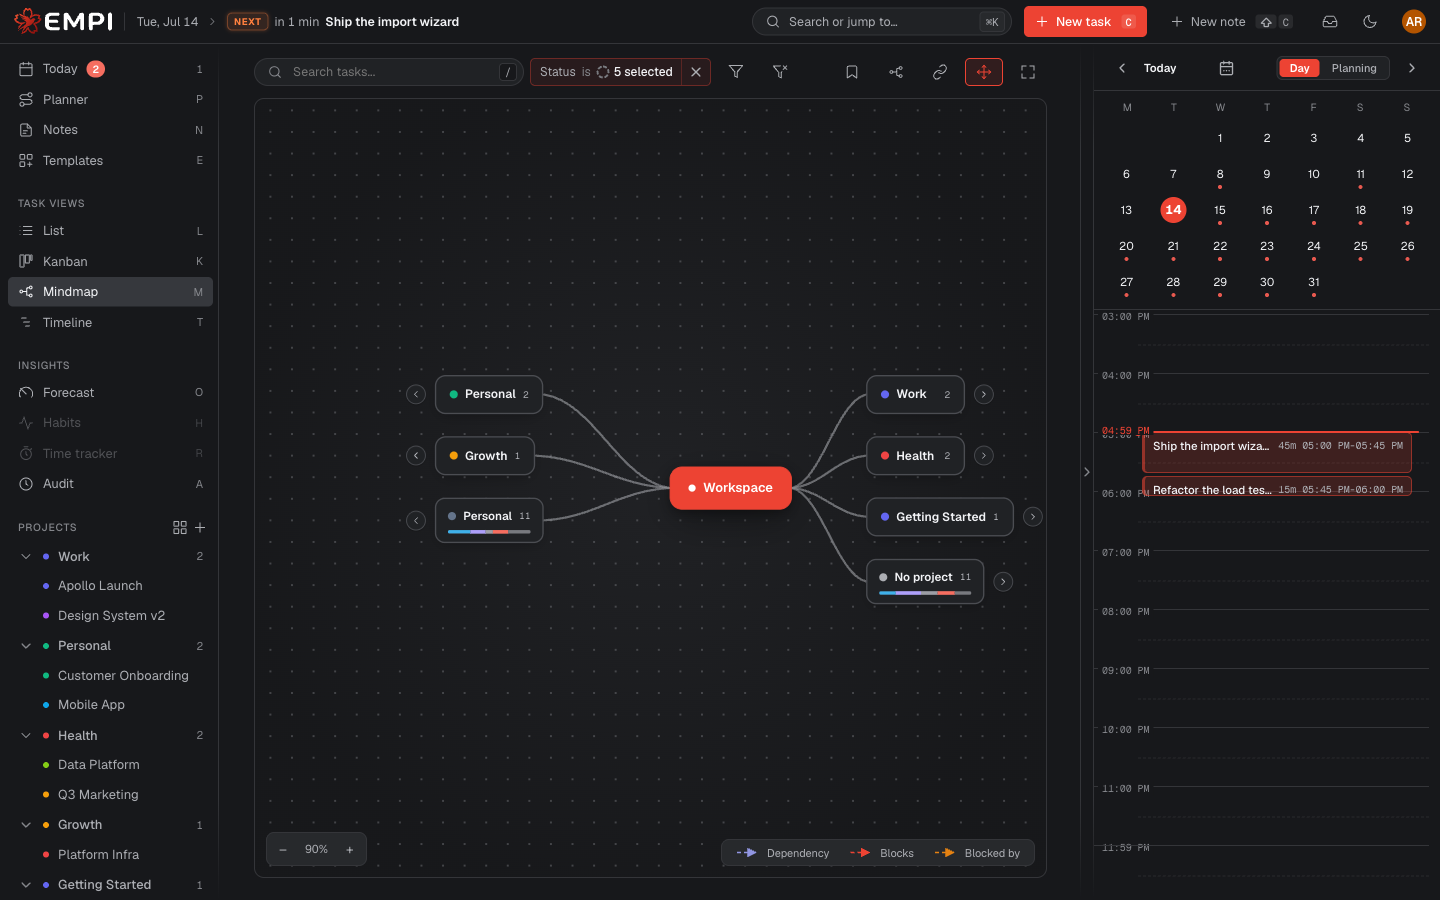
Task: Open Planner in sidebar
Action: (110, 100)
